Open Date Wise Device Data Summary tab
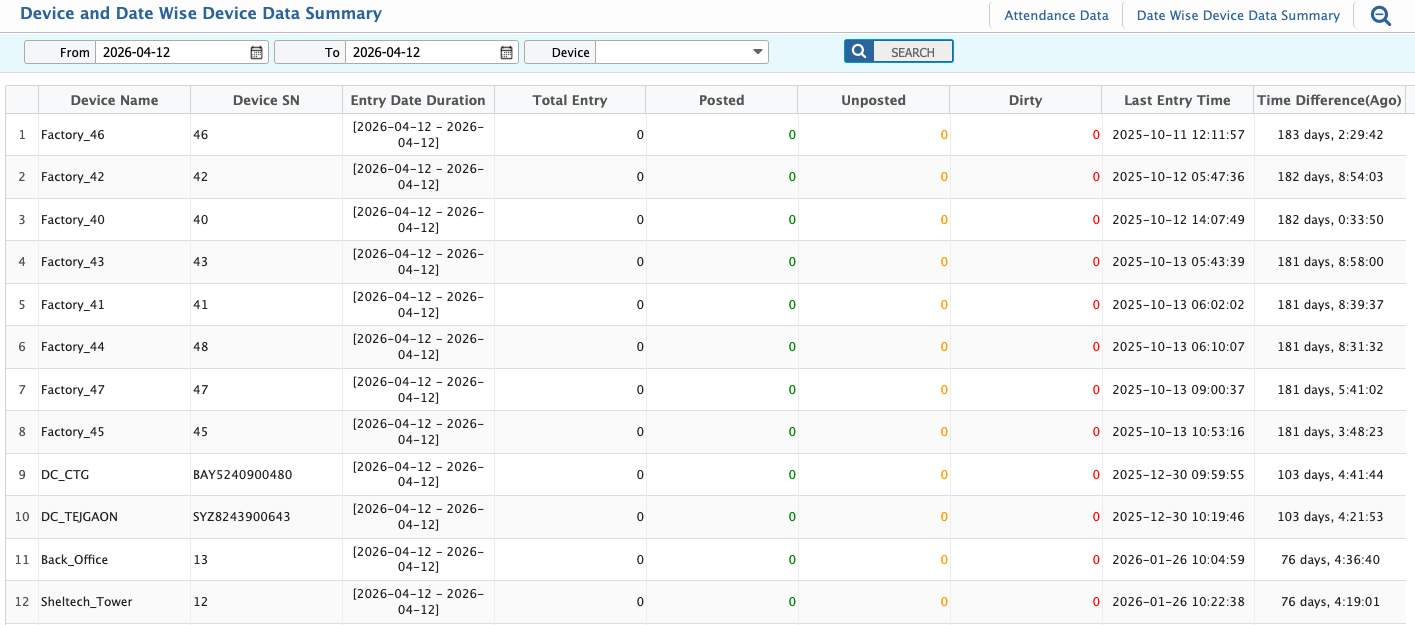1415x625 pixels. coord(1238,16)
